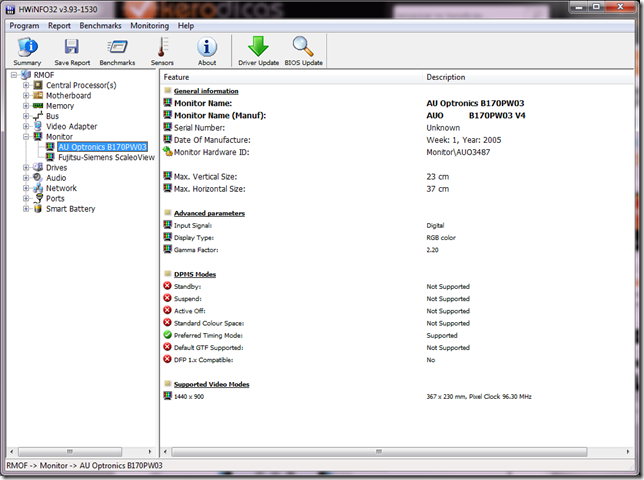Open the Monitoring menu
Screen dimensions: 644x480
(150, 26)
